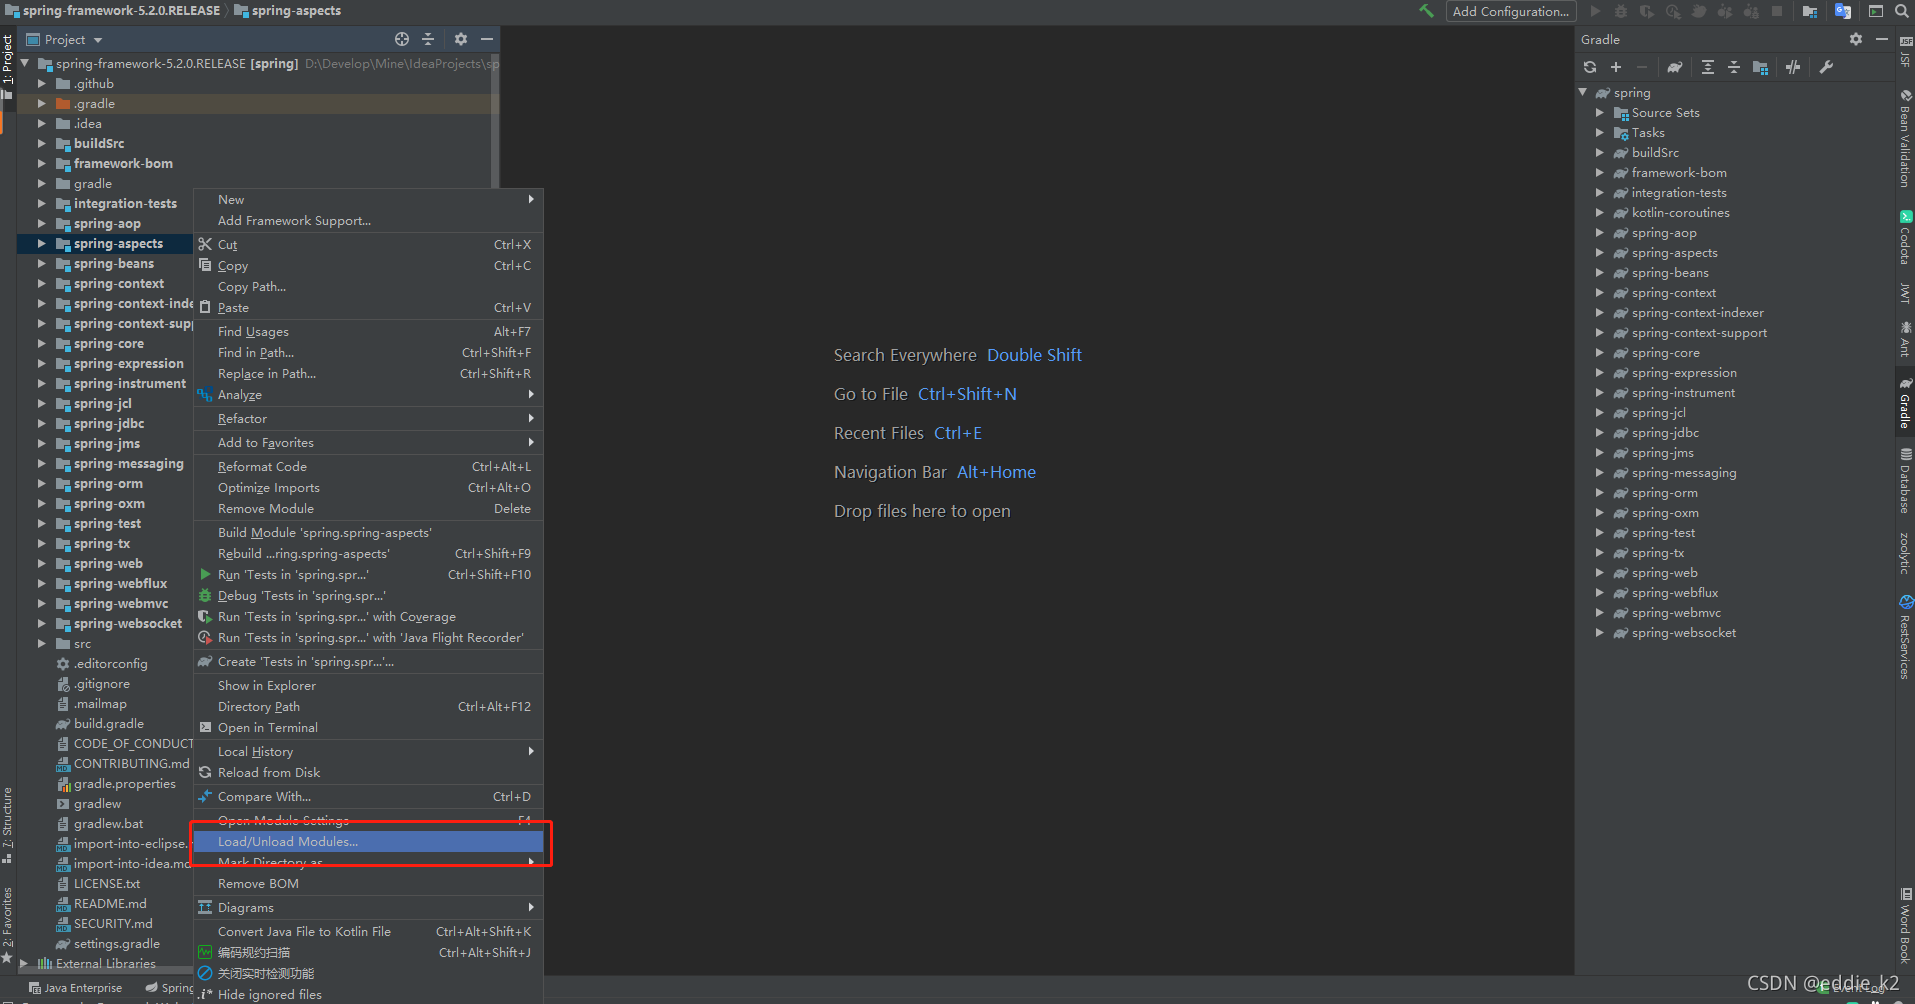Expand External Libraries node

[24, 963]
